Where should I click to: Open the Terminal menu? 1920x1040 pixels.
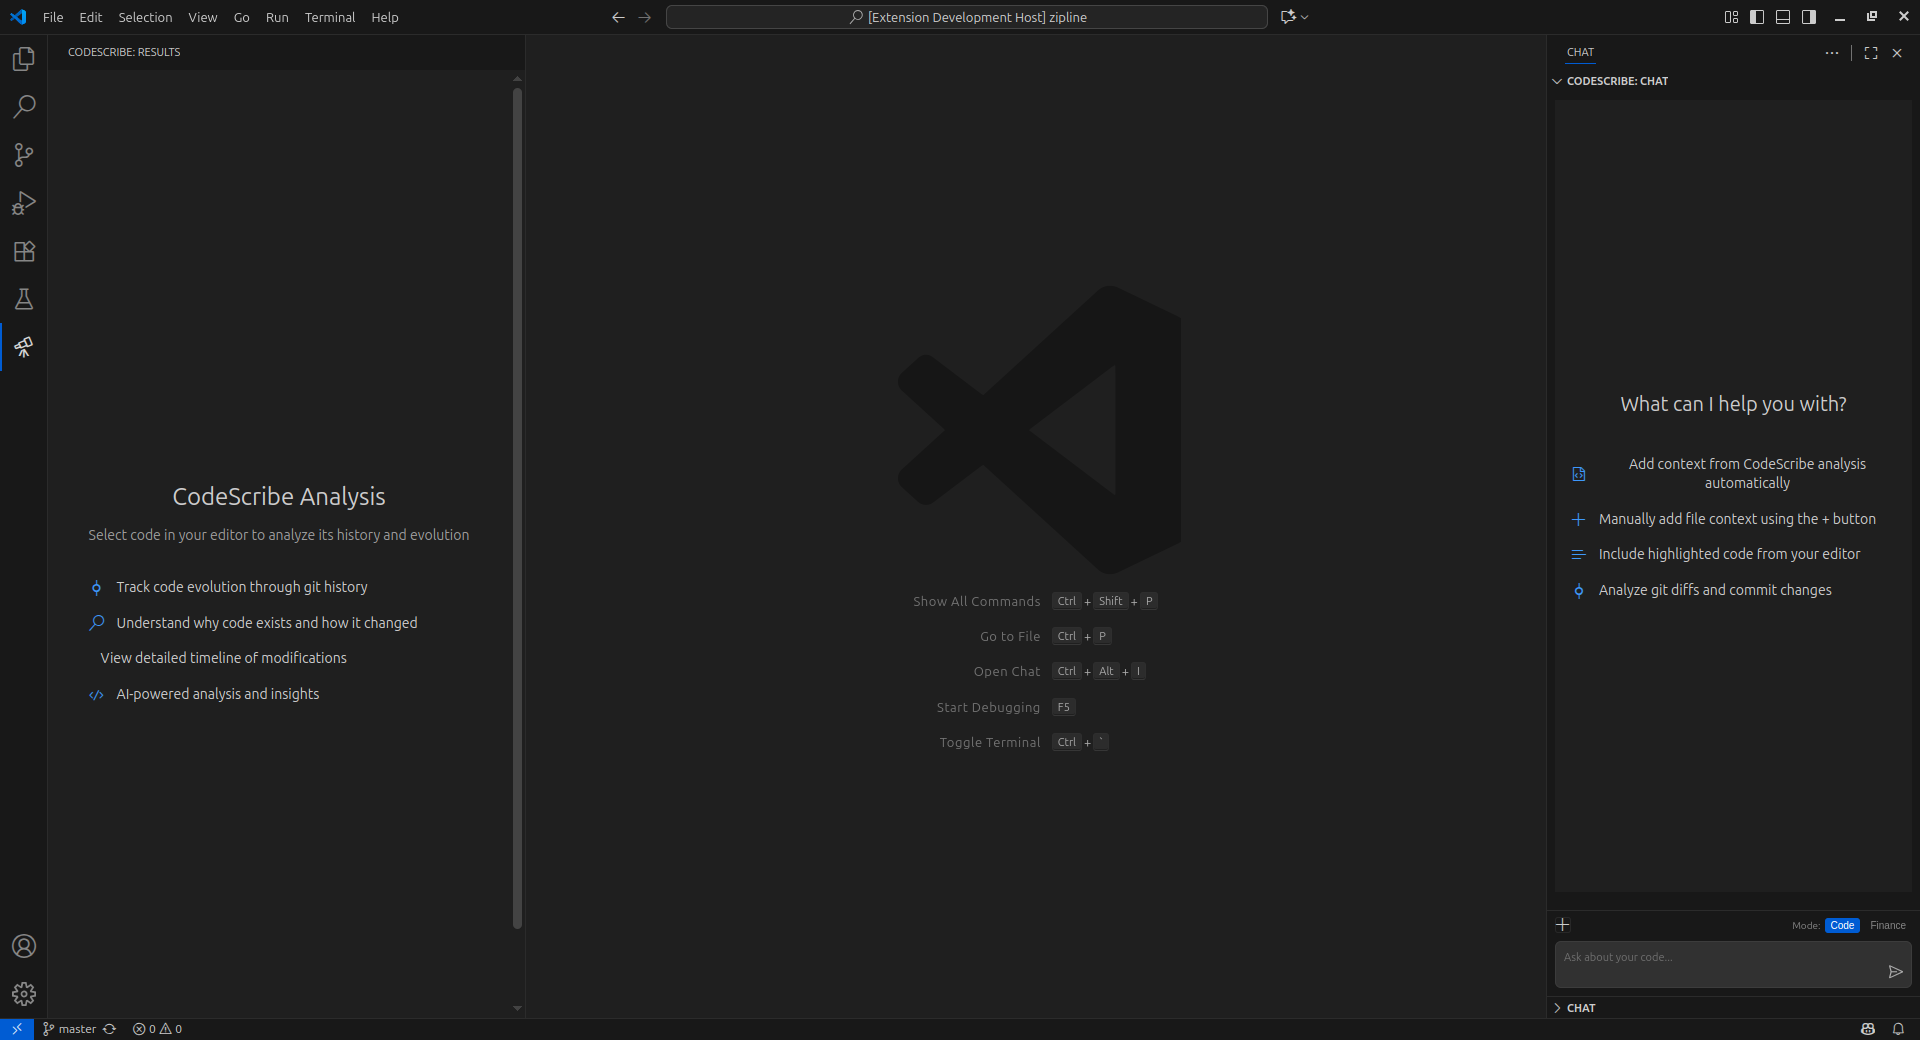[x=330, y=17]
